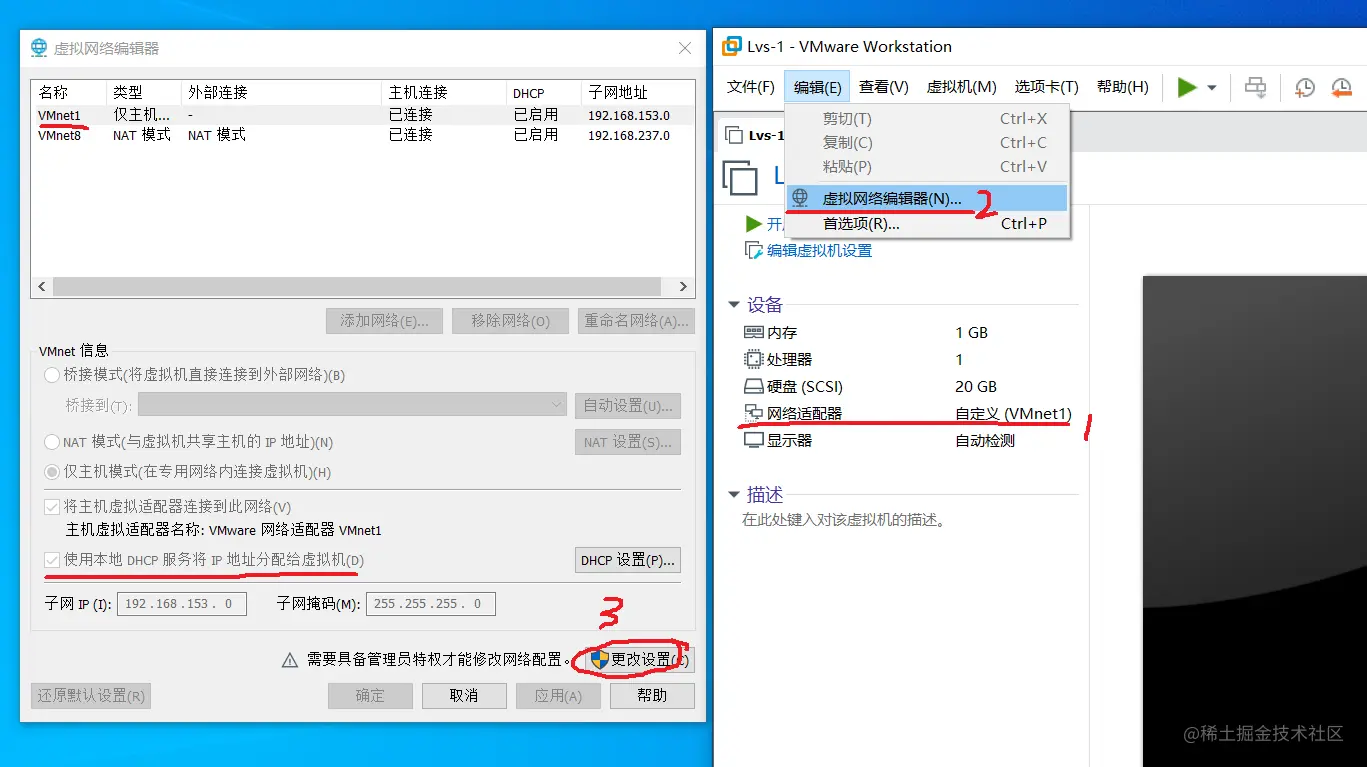Click 移除网络(O) button

[x=510, y=321]
